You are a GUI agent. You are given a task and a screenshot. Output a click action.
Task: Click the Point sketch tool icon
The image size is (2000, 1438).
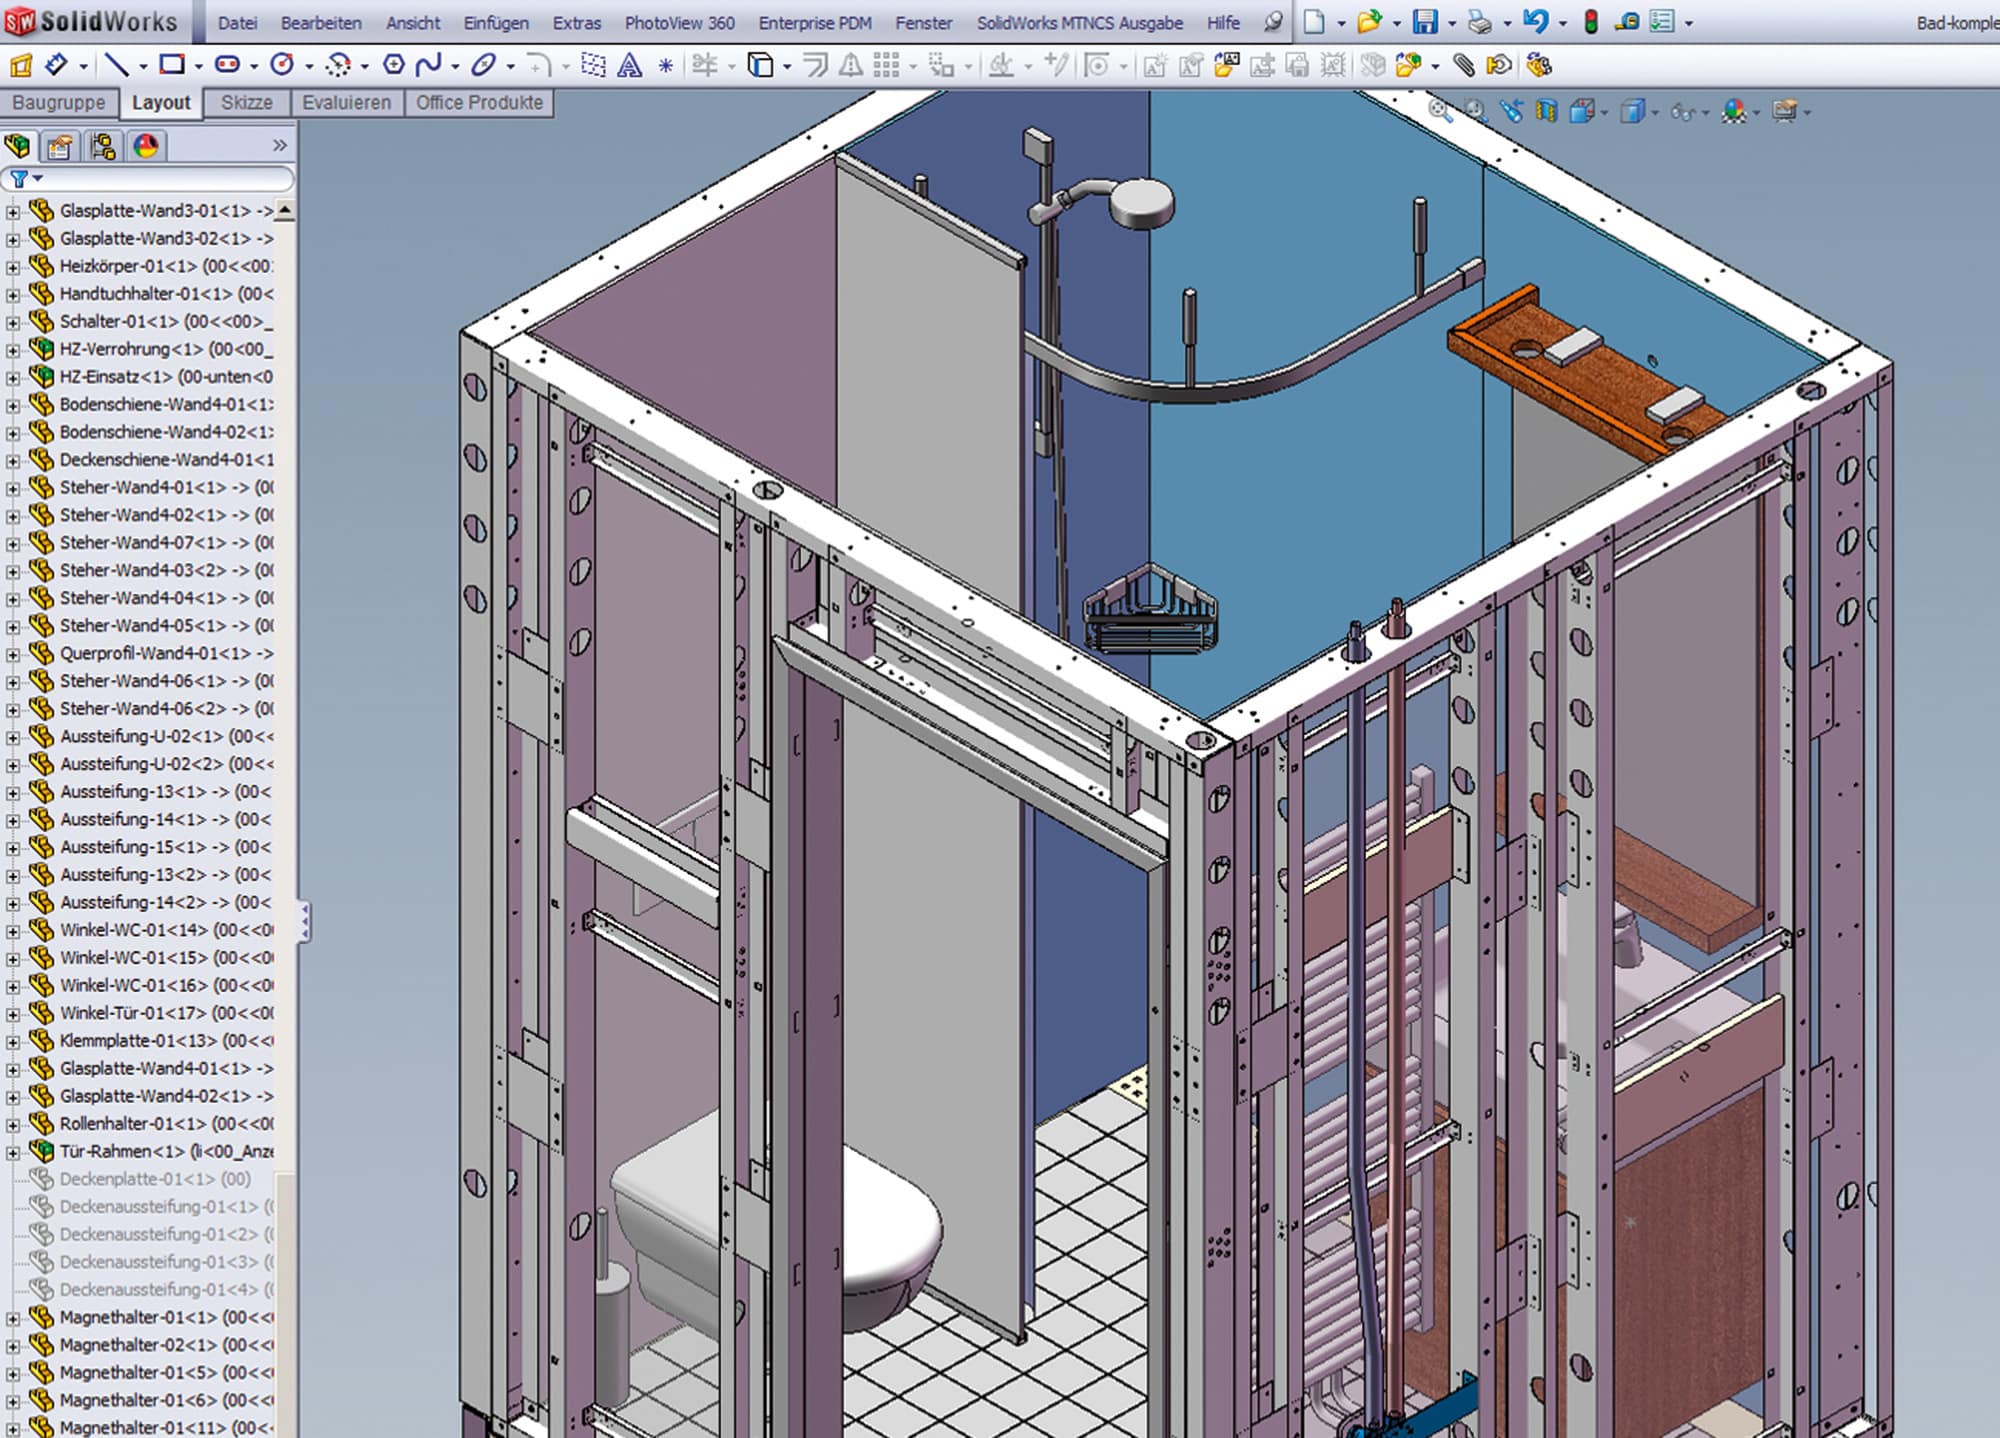666,66
